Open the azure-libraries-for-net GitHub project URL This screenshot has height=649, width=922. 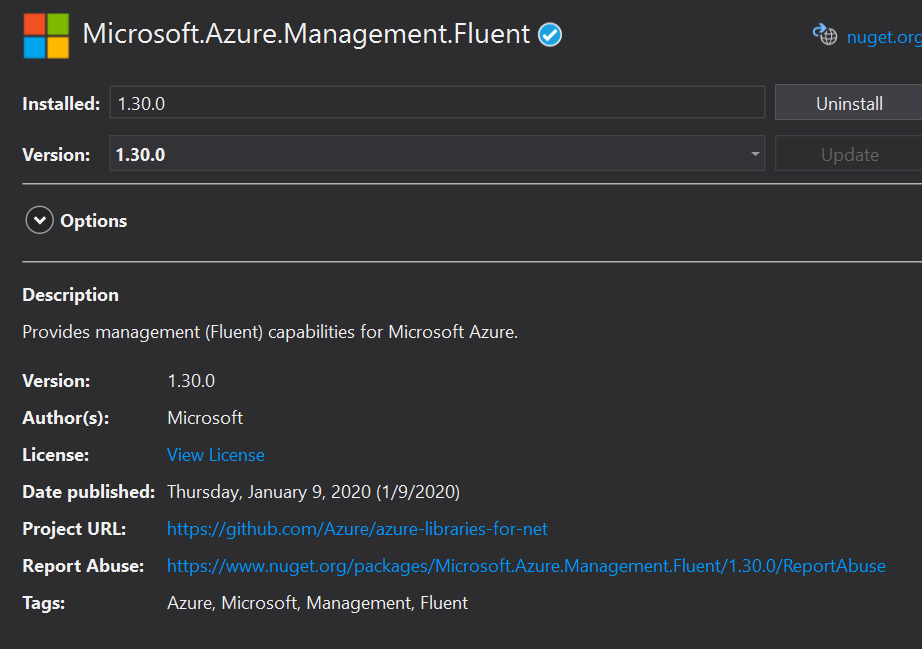(x=357, y=529)
